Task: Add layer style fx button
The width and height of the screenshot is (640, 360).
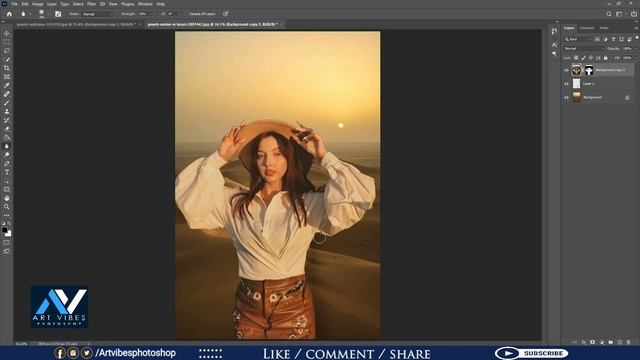Action: point(584,342)
